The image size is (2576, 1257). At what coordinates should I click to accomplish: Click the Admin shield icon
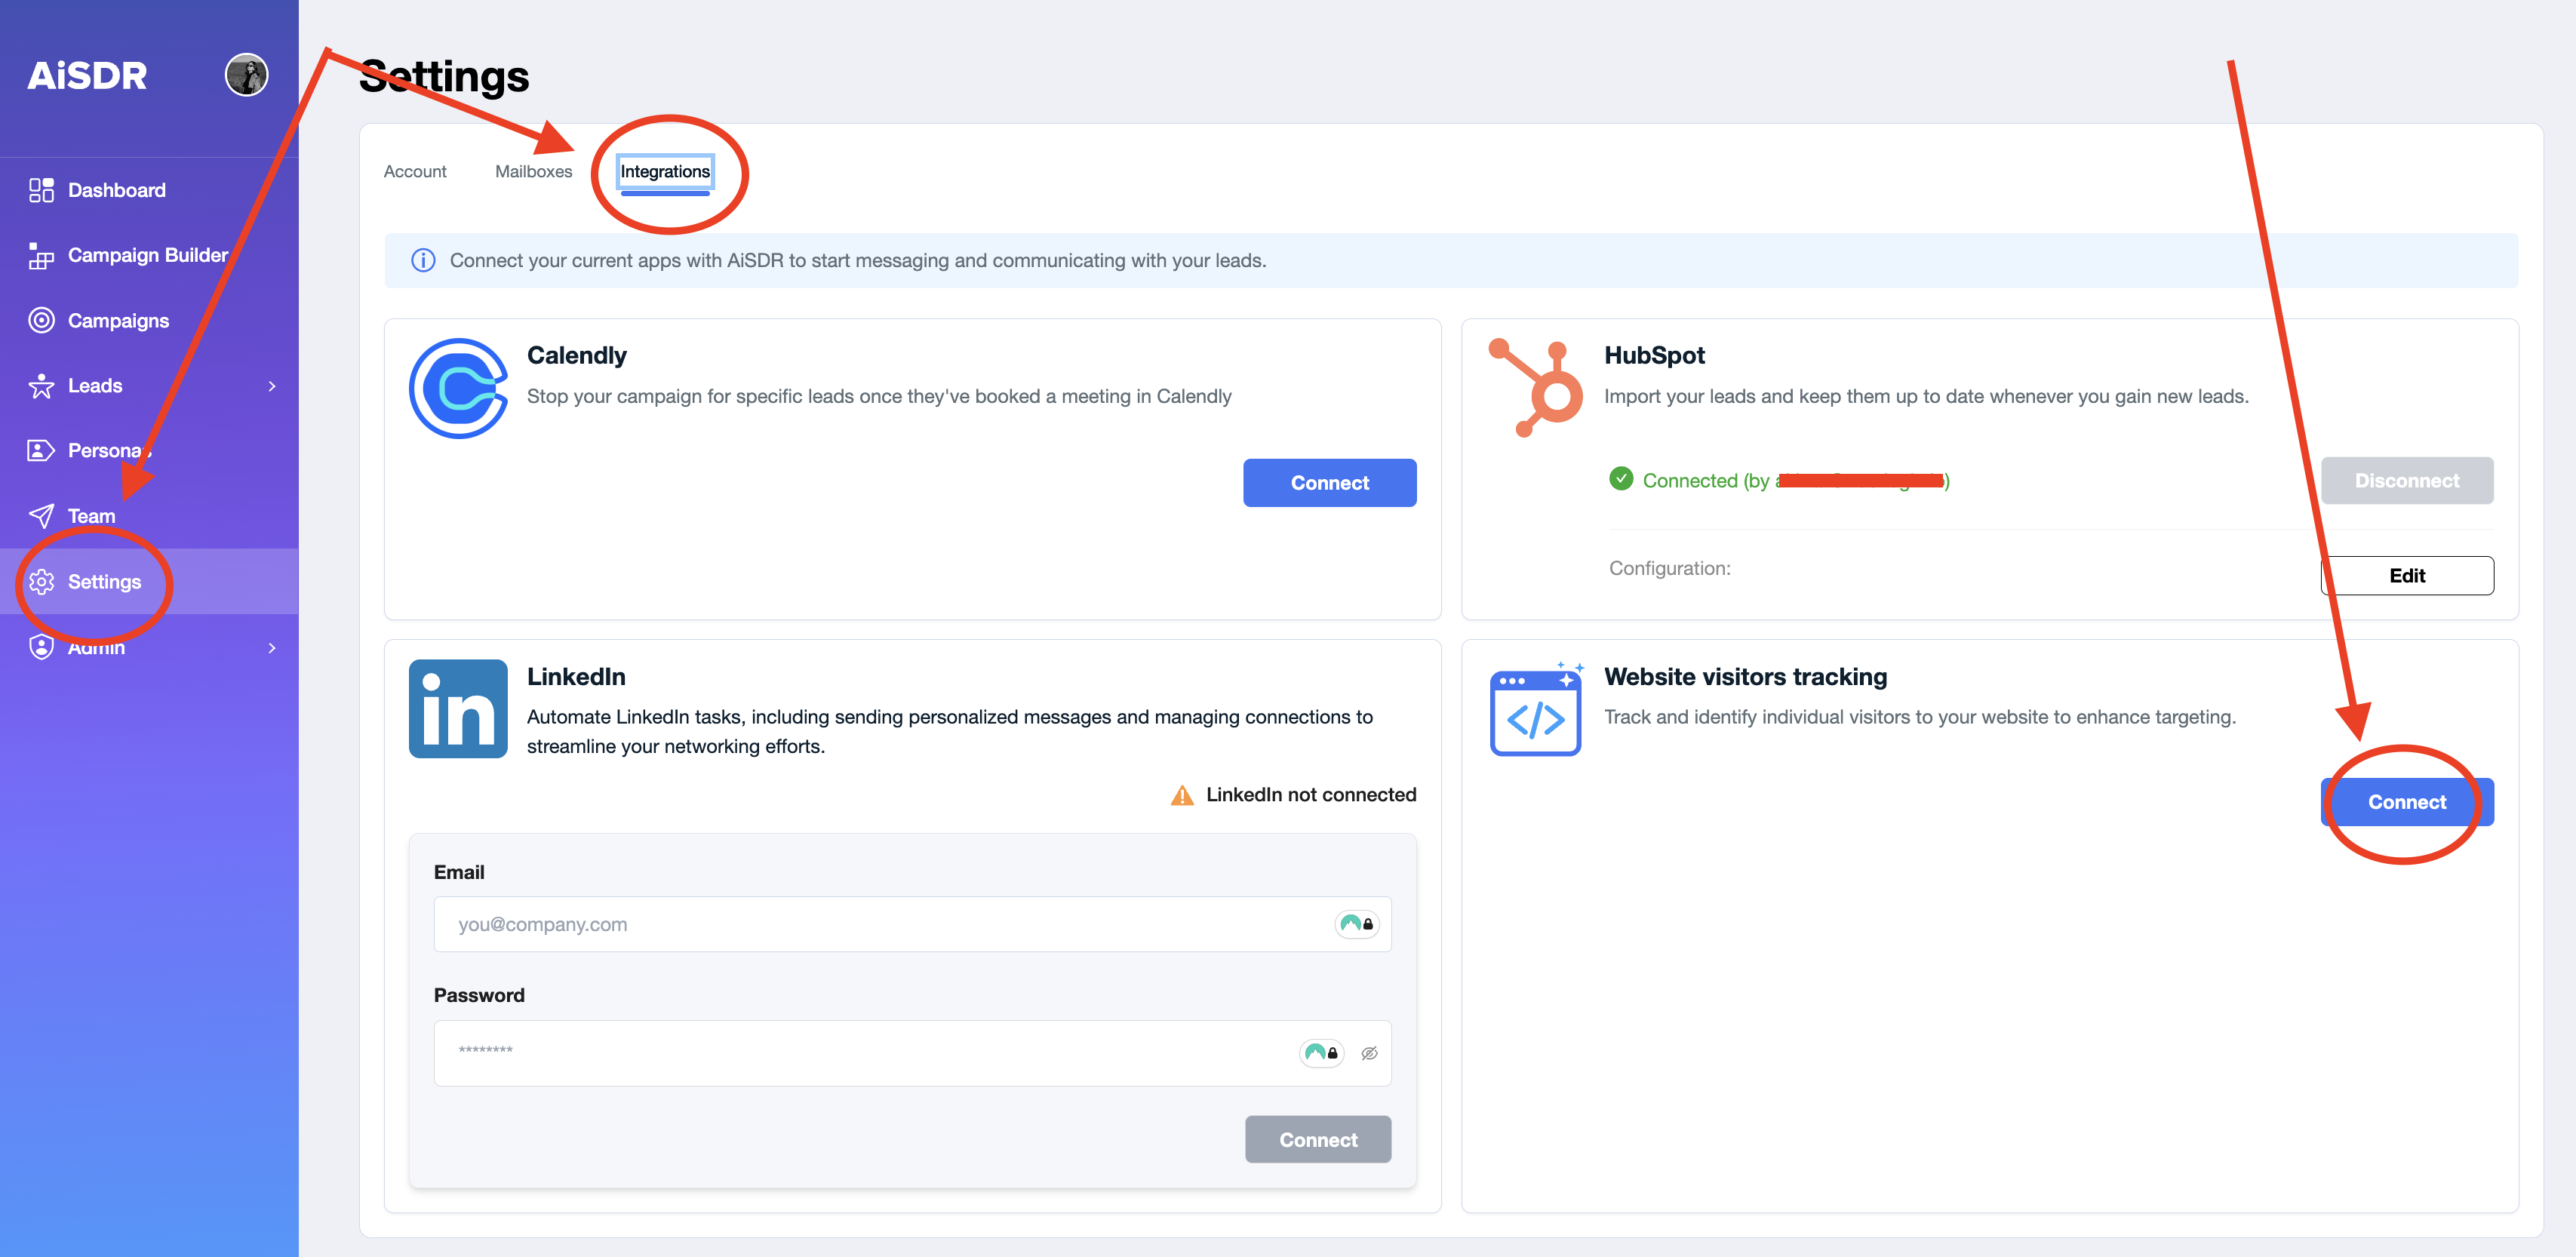41,647
